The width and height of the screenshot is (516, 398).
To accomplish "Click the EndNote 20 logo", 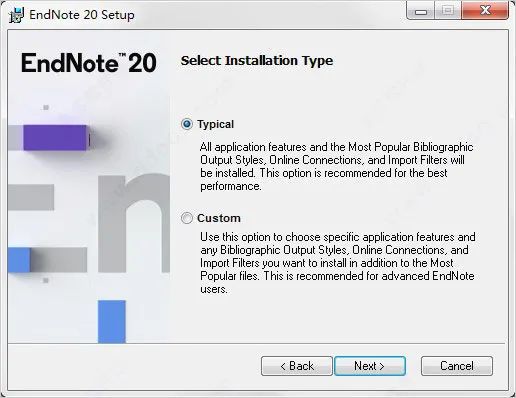I will [x=89, y=63].
